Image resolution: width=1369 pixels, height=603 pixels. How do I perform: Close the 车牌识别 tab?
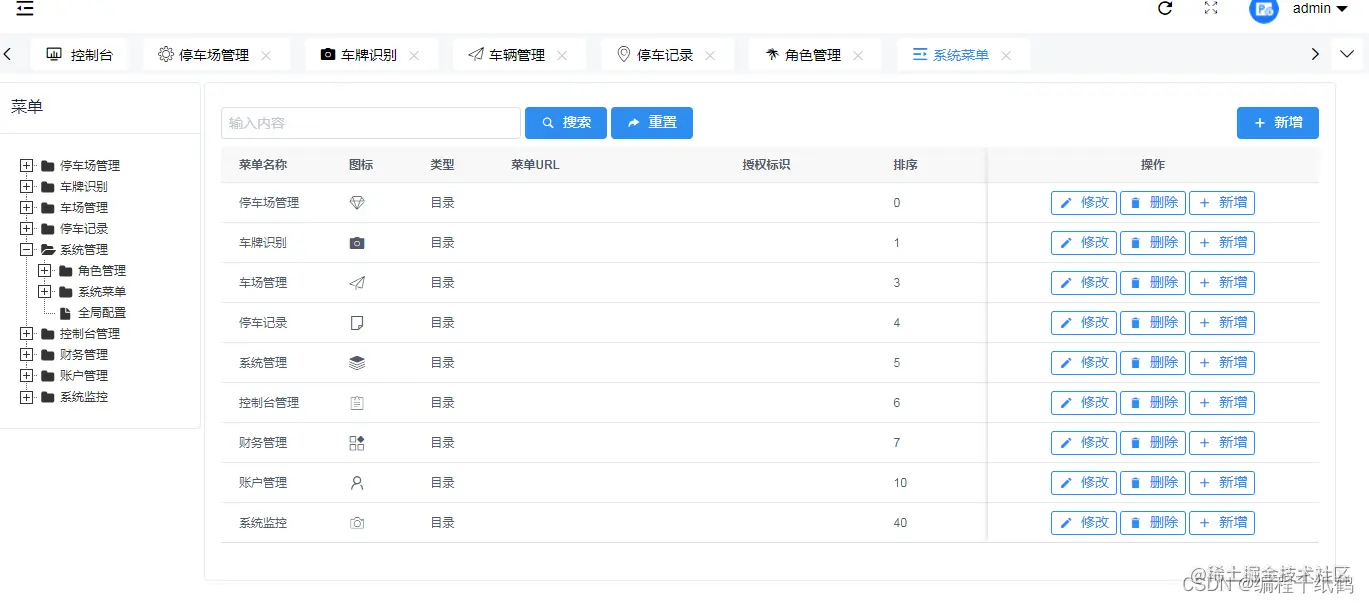(x=414, y=56)
